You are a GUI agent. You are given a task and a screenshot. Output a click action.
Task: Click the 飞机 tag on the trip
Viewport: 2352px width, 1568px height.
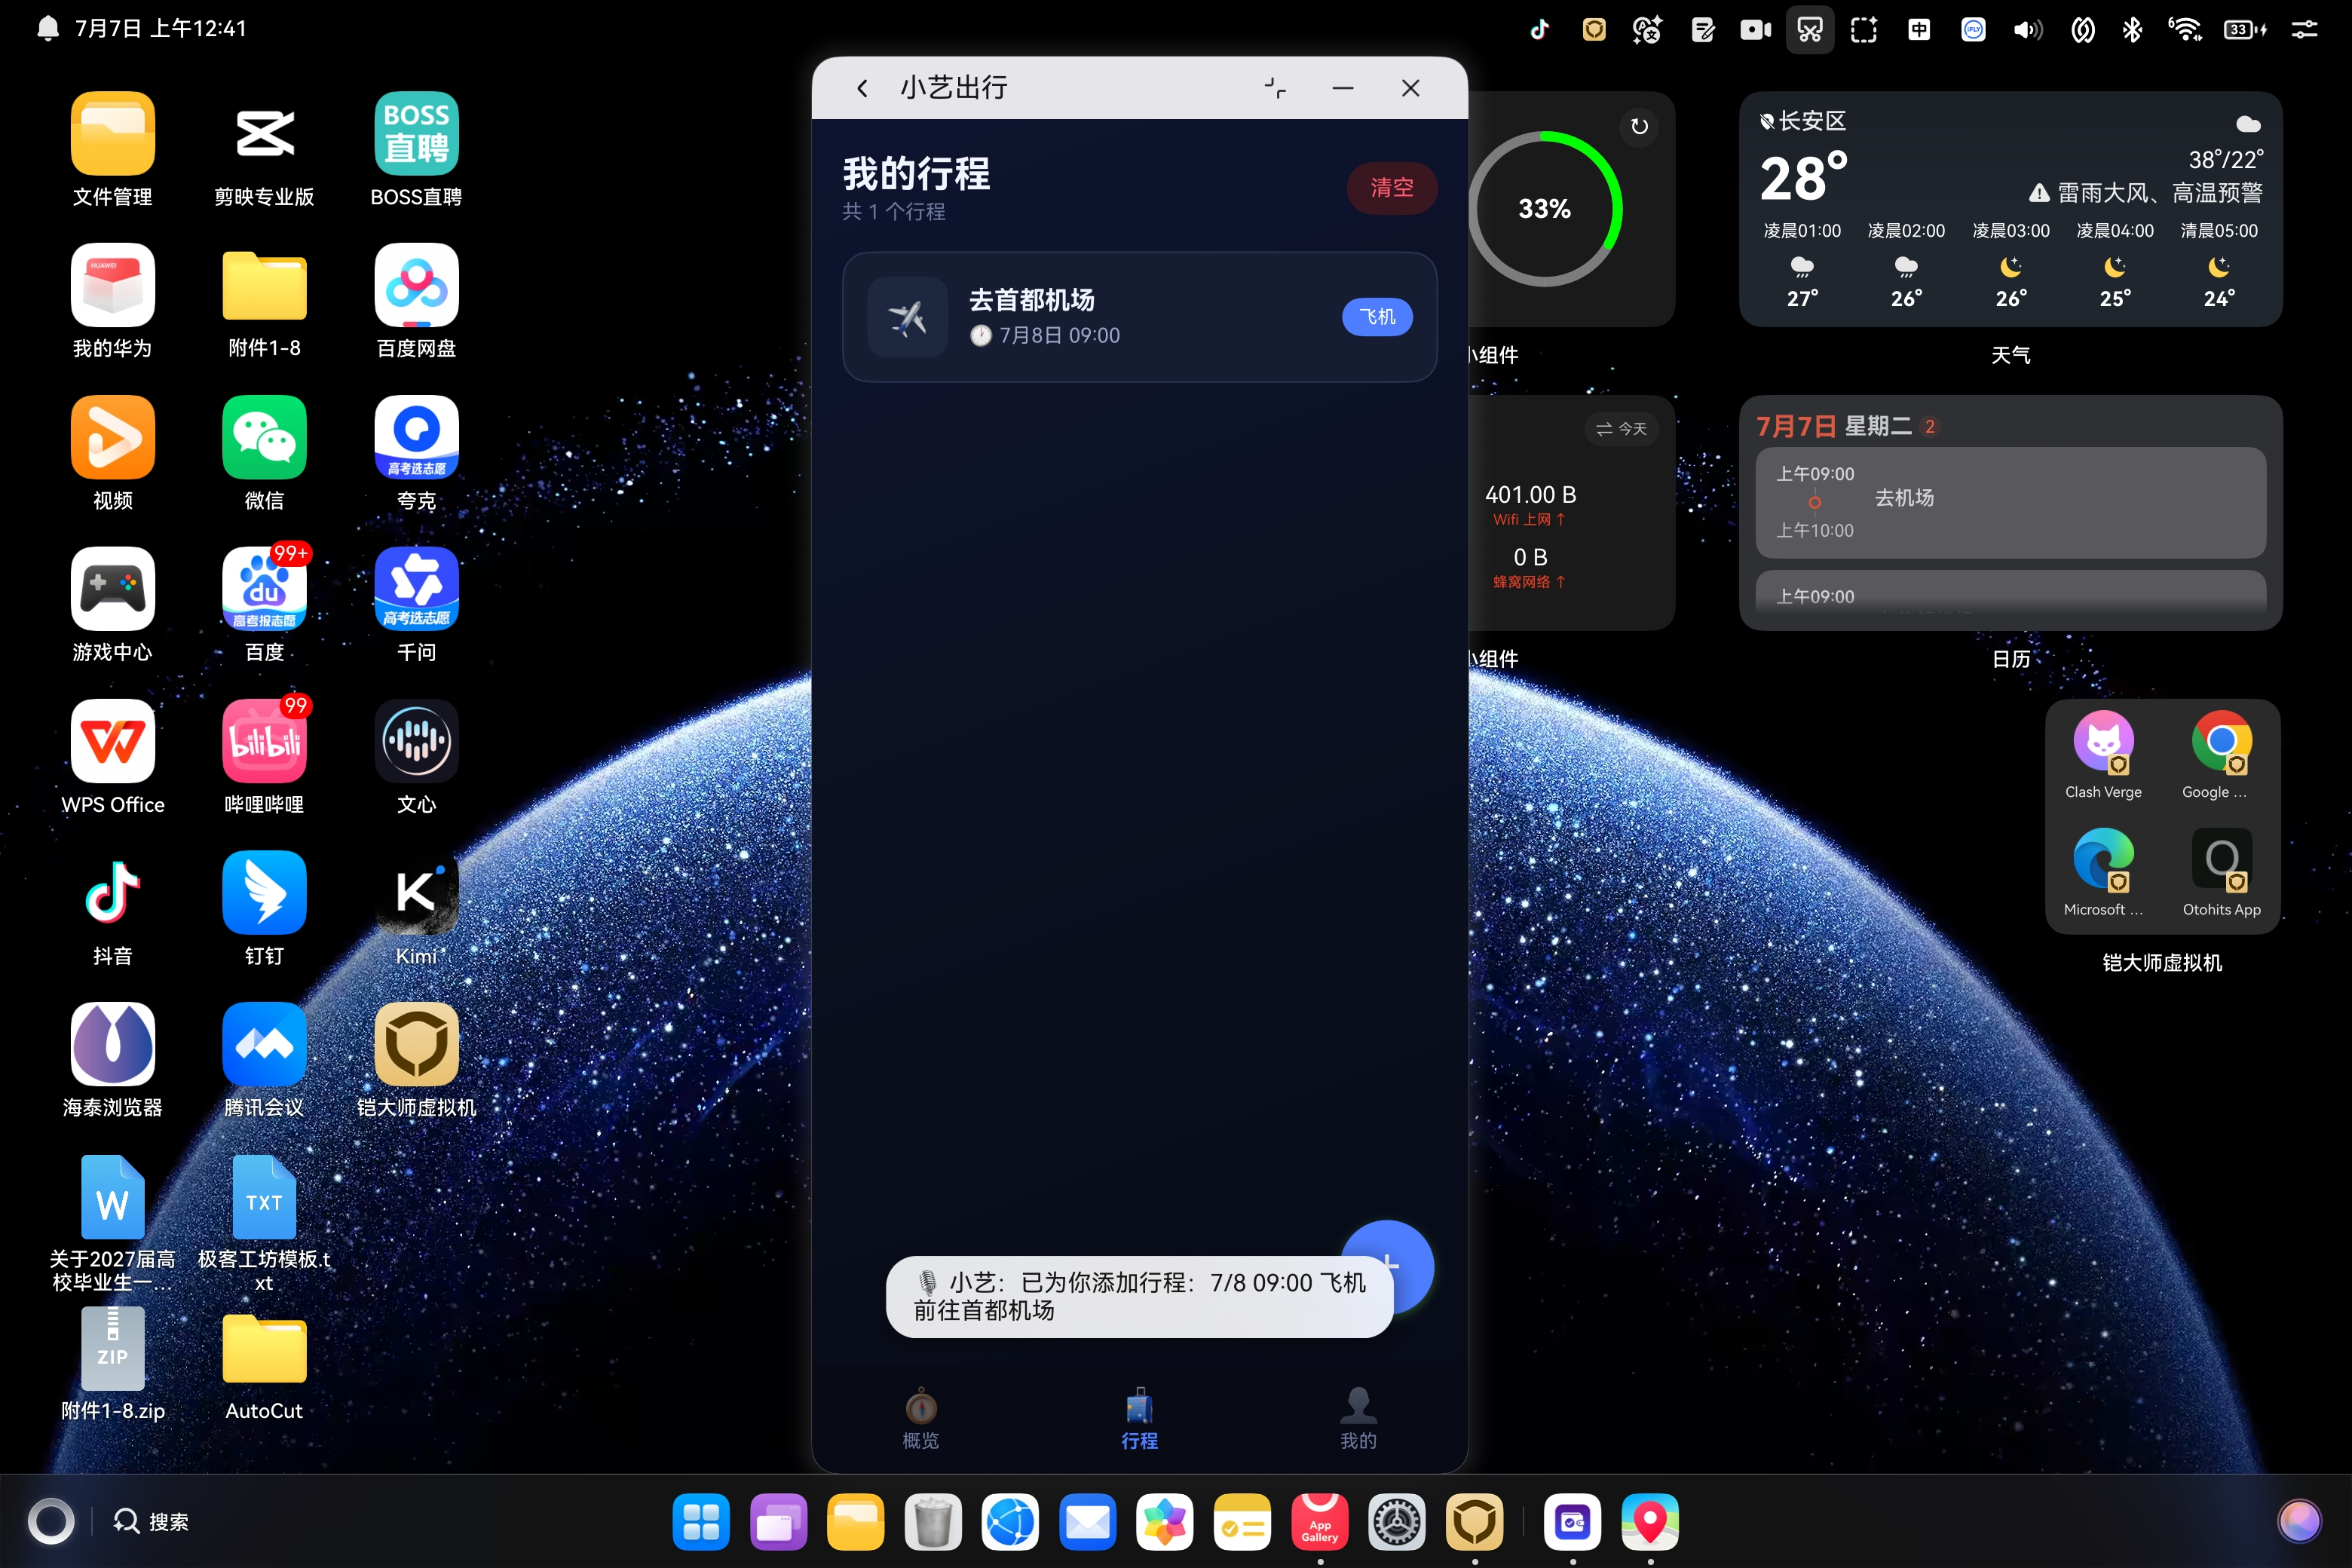point(1377,317)
